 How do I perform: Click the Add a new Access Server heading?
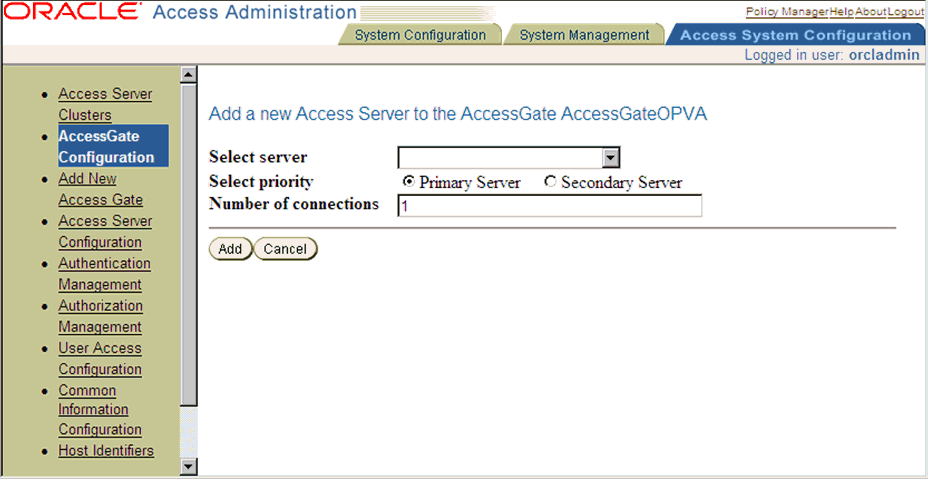pyautogui.click(x=458, y=114)
